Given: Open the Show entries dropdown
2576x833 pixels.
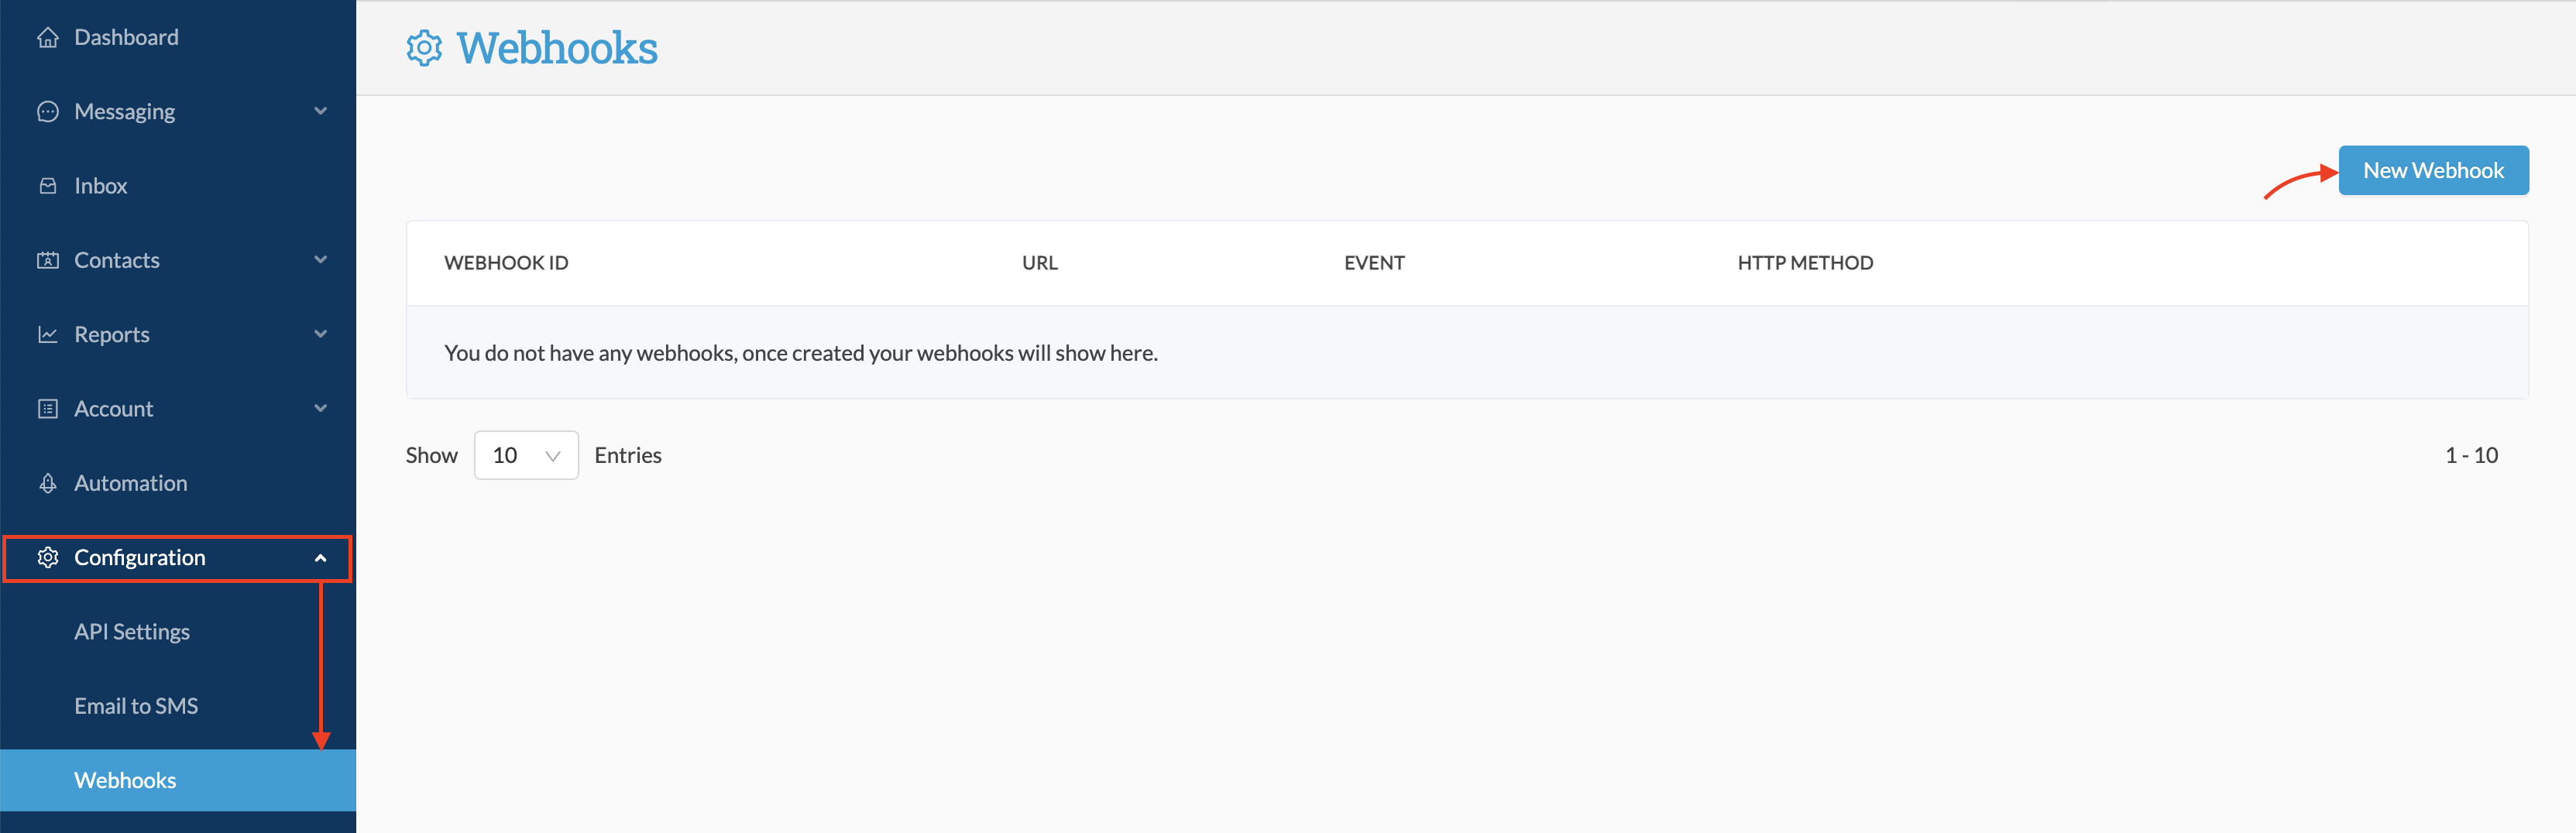Looking at the screenshot, I should click(x=526, y=455).
